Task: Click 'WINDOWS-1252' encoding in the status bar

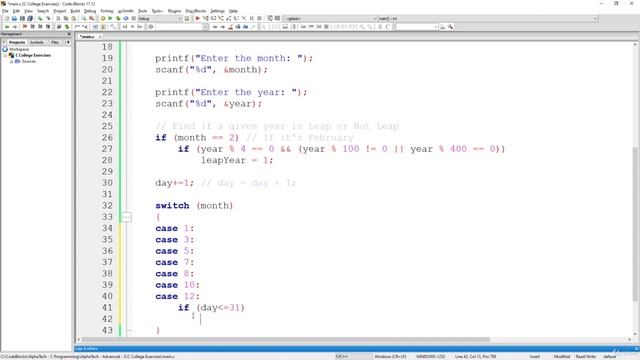Action: 431,356
